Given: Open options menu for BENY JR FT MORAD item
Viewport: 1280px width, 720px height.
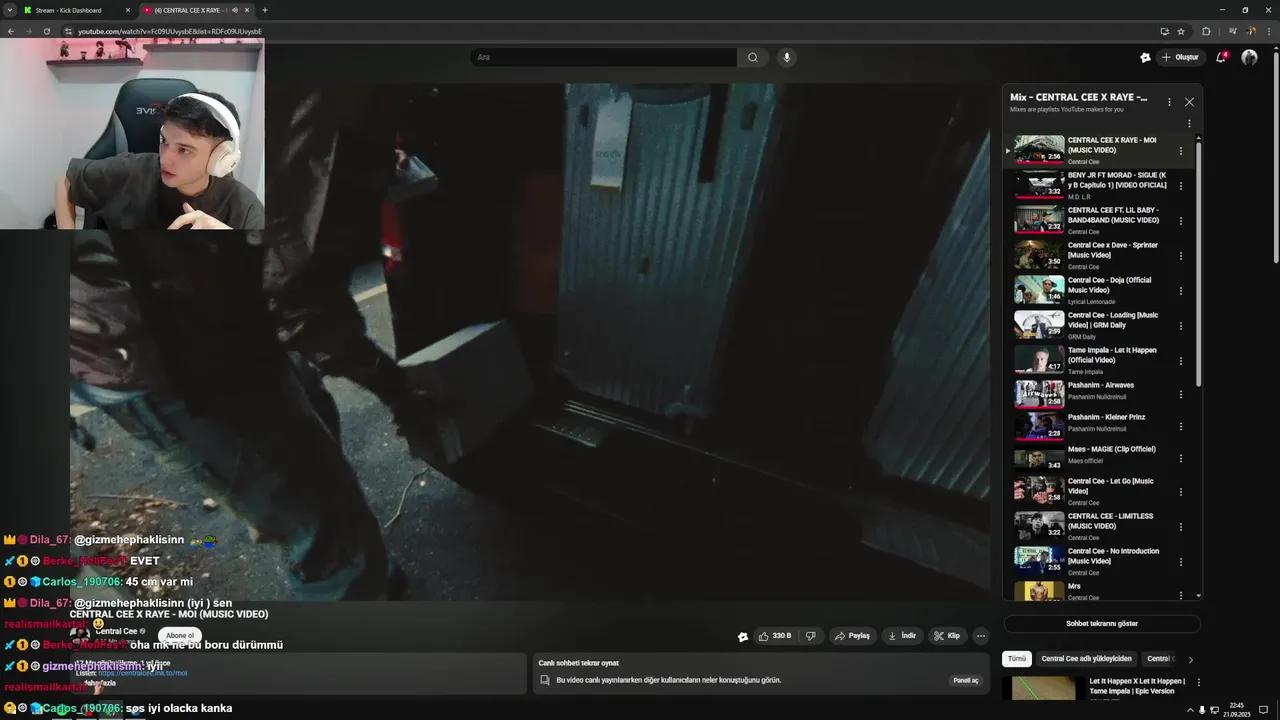Looking at the screenshot, I should pos(1180,186).
